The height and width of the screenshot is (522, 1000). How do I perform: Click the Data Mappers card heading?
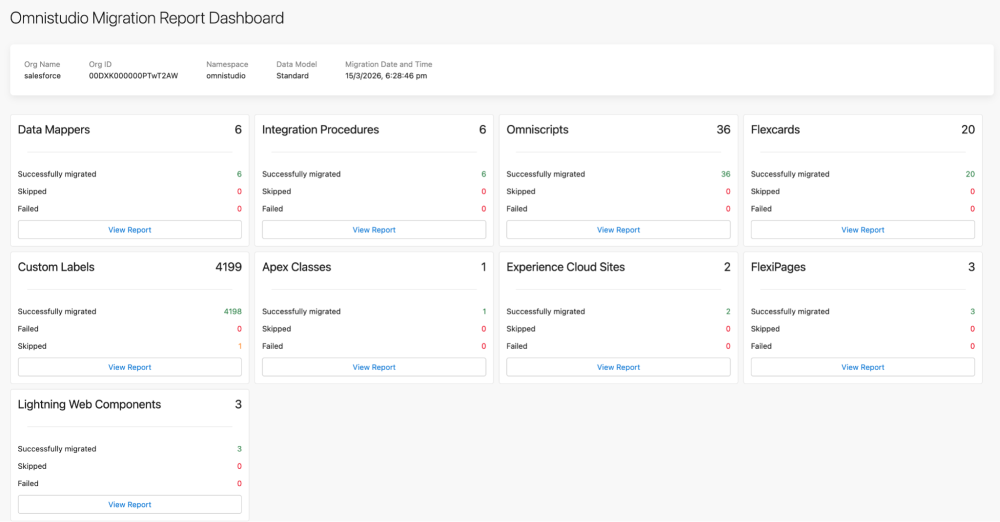54,130
